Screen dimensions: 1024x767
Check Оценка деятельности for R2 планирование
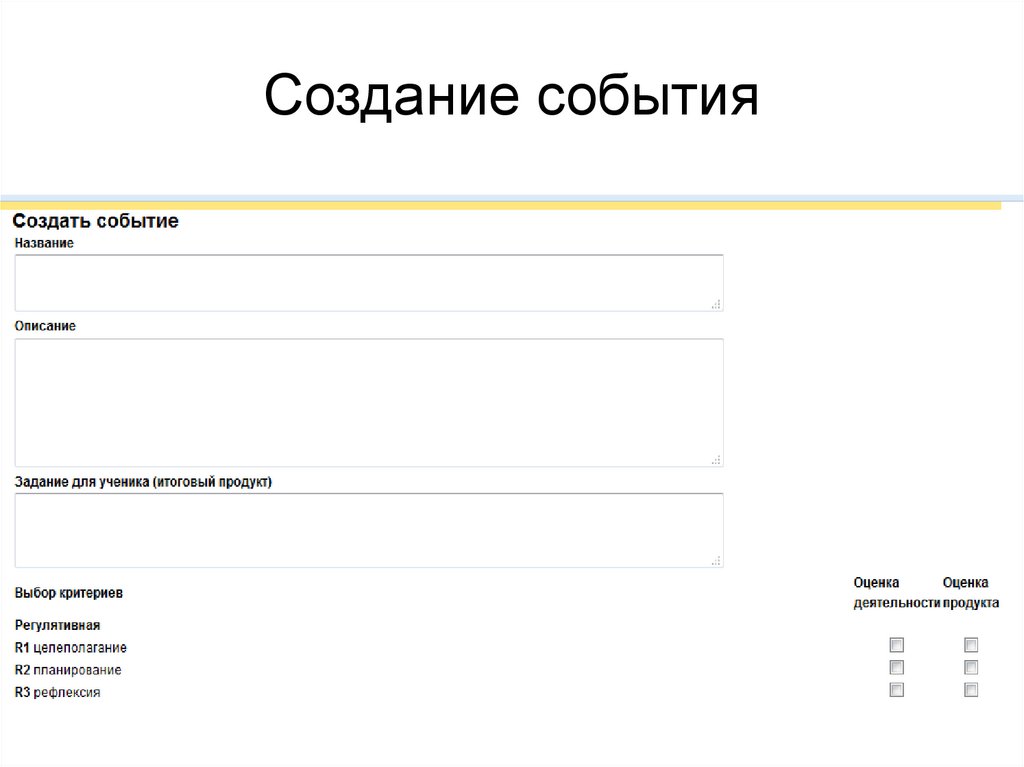pos(895,667)
